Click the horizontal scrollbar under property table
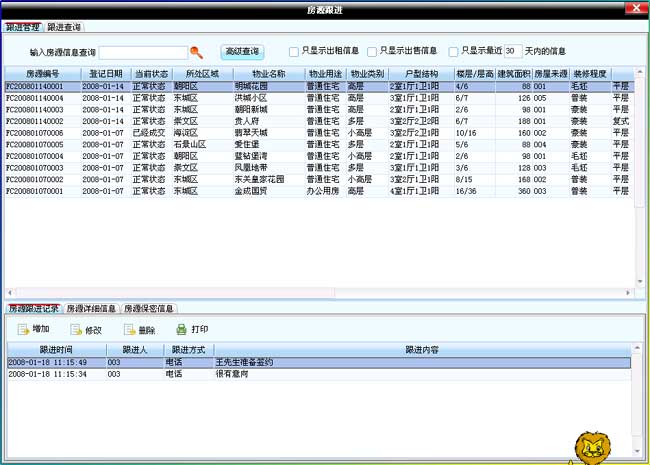This screenshot has height=465, width=650. [x=320, y=293]
